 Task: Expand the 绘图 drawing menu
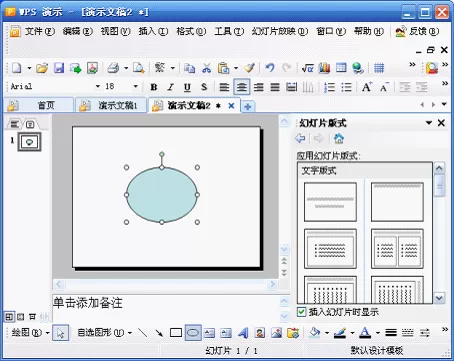pos(31,333)
